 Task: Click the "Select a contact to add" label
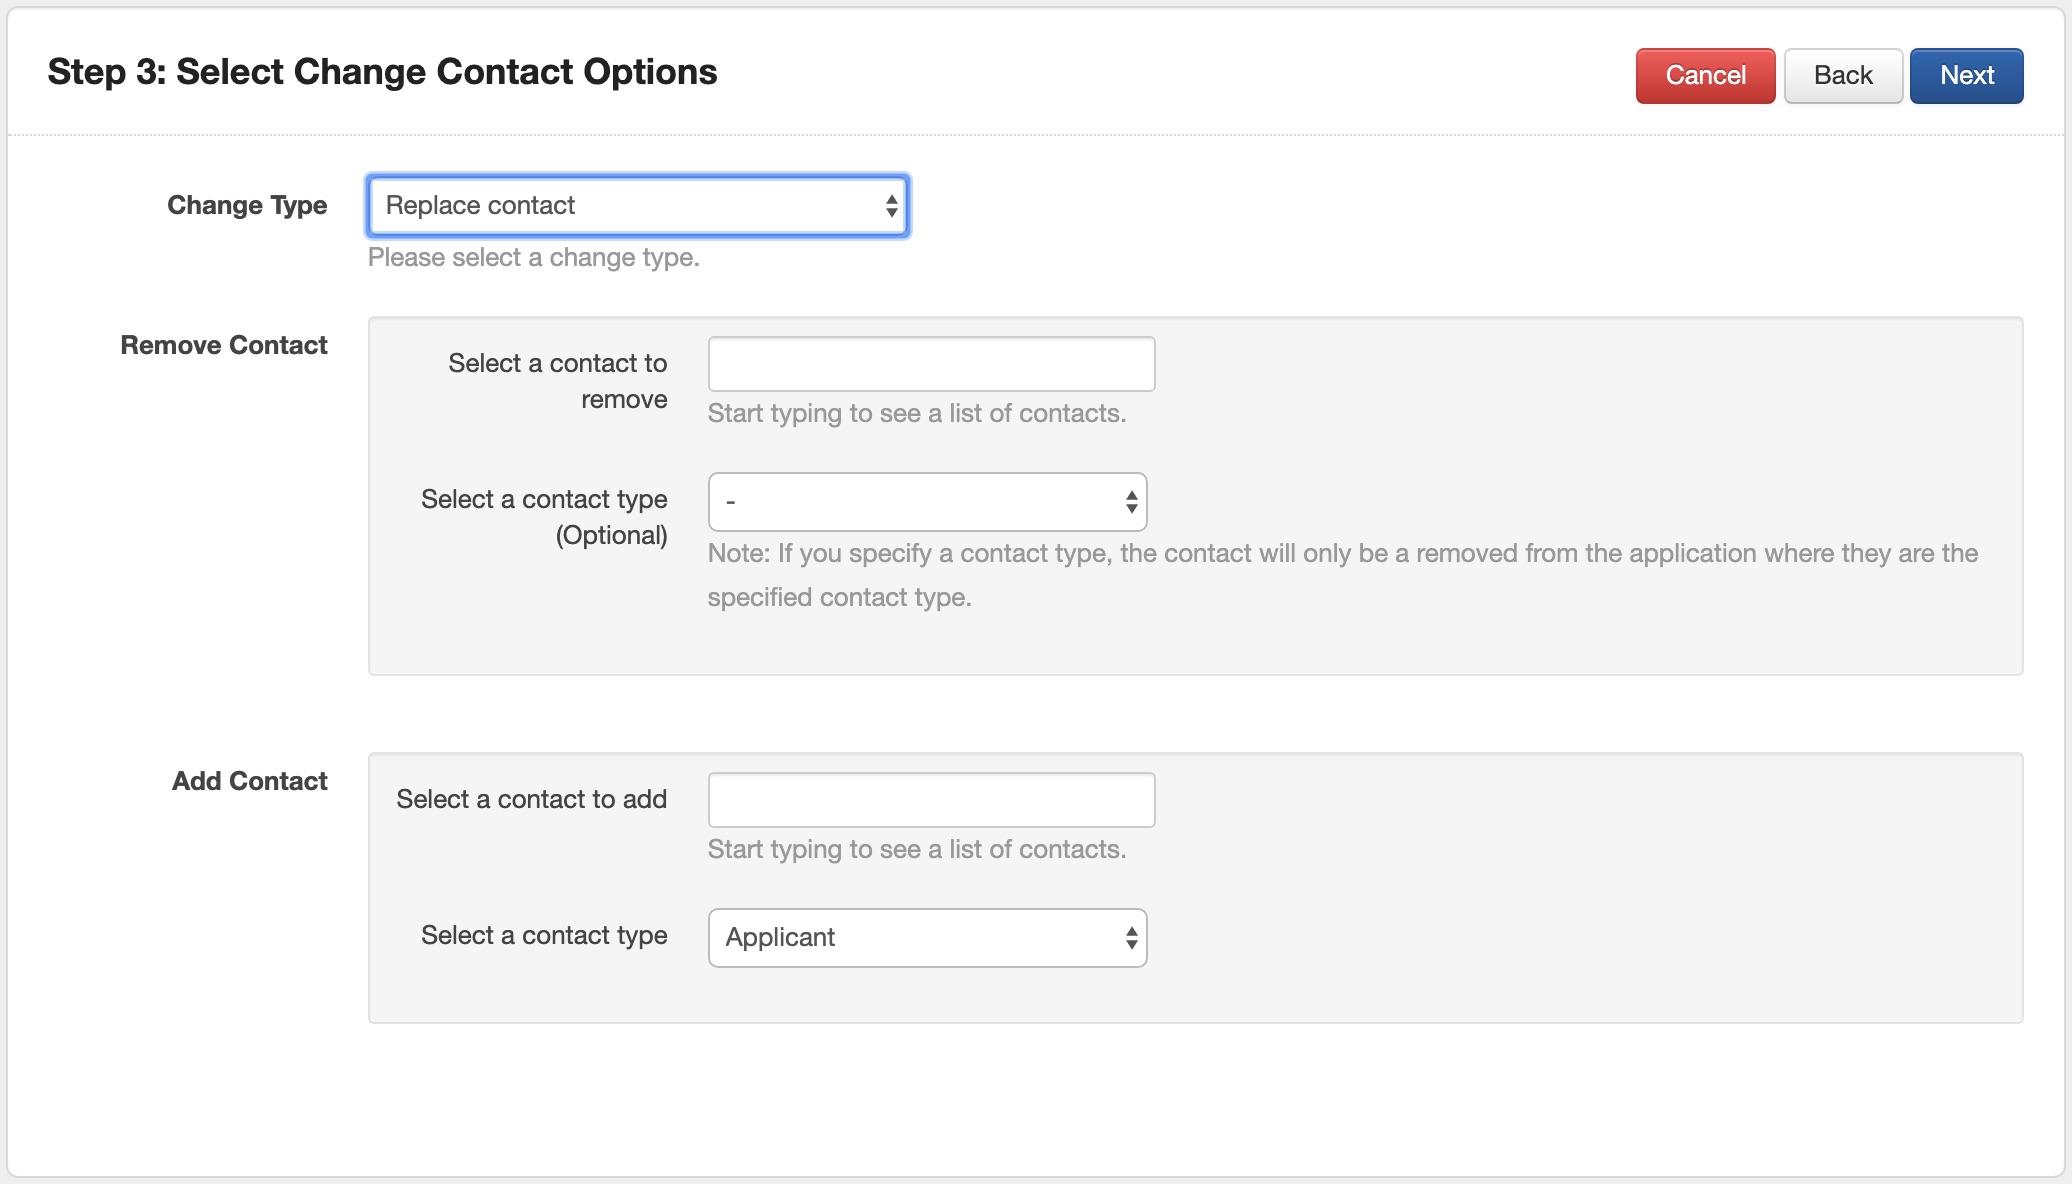[x=531, y=799]
